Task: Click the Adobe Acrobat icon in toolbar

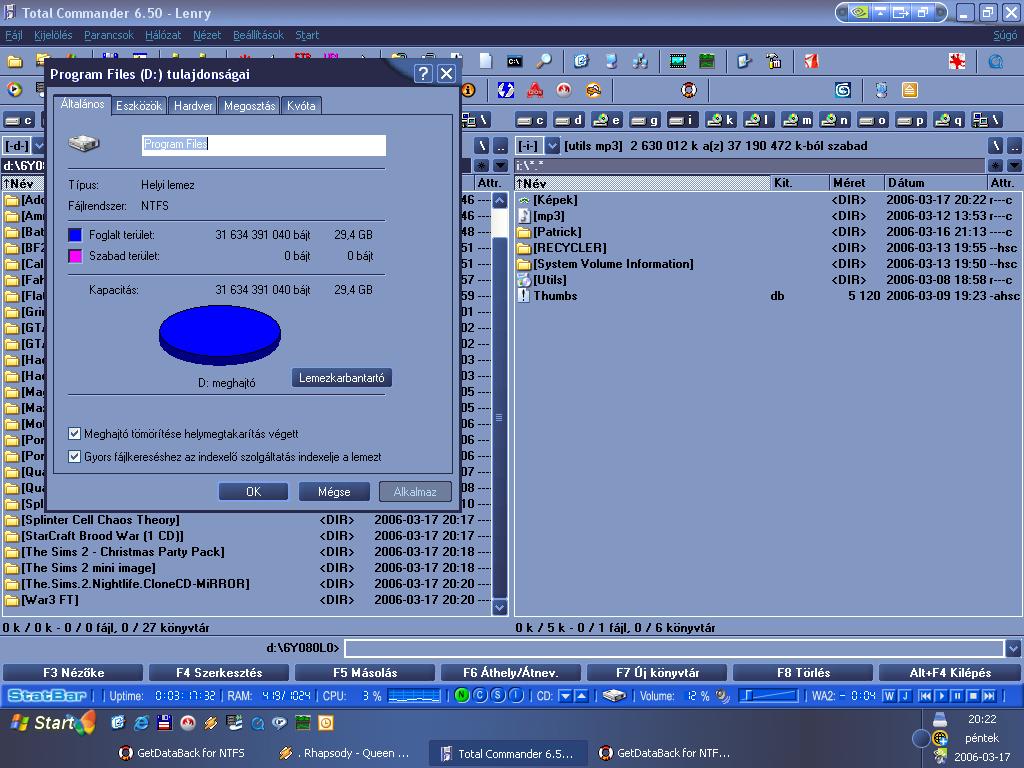Action: pos(535,90)
